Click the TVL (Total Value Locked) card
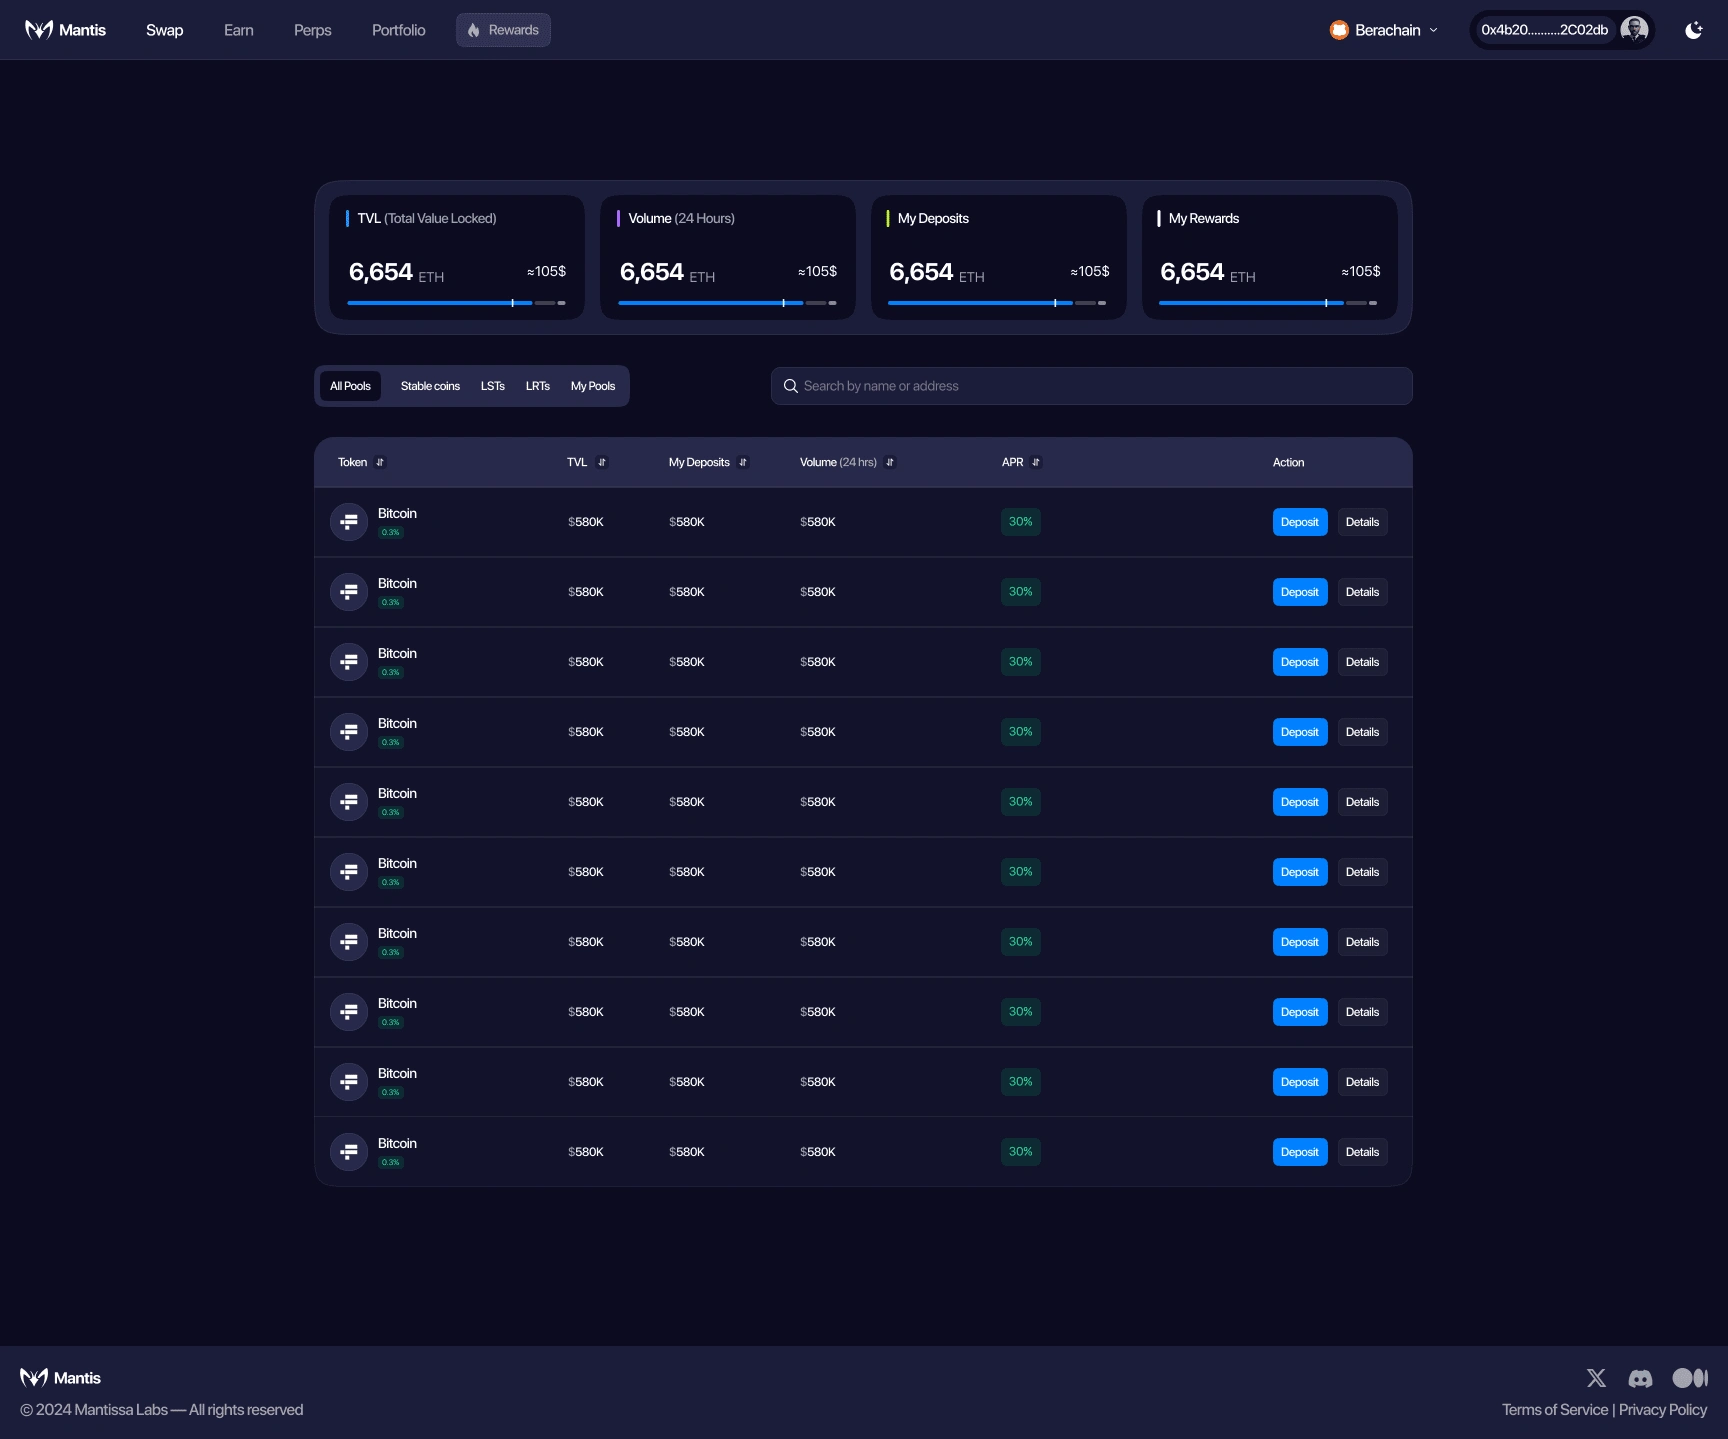 [x=457, y=258]
